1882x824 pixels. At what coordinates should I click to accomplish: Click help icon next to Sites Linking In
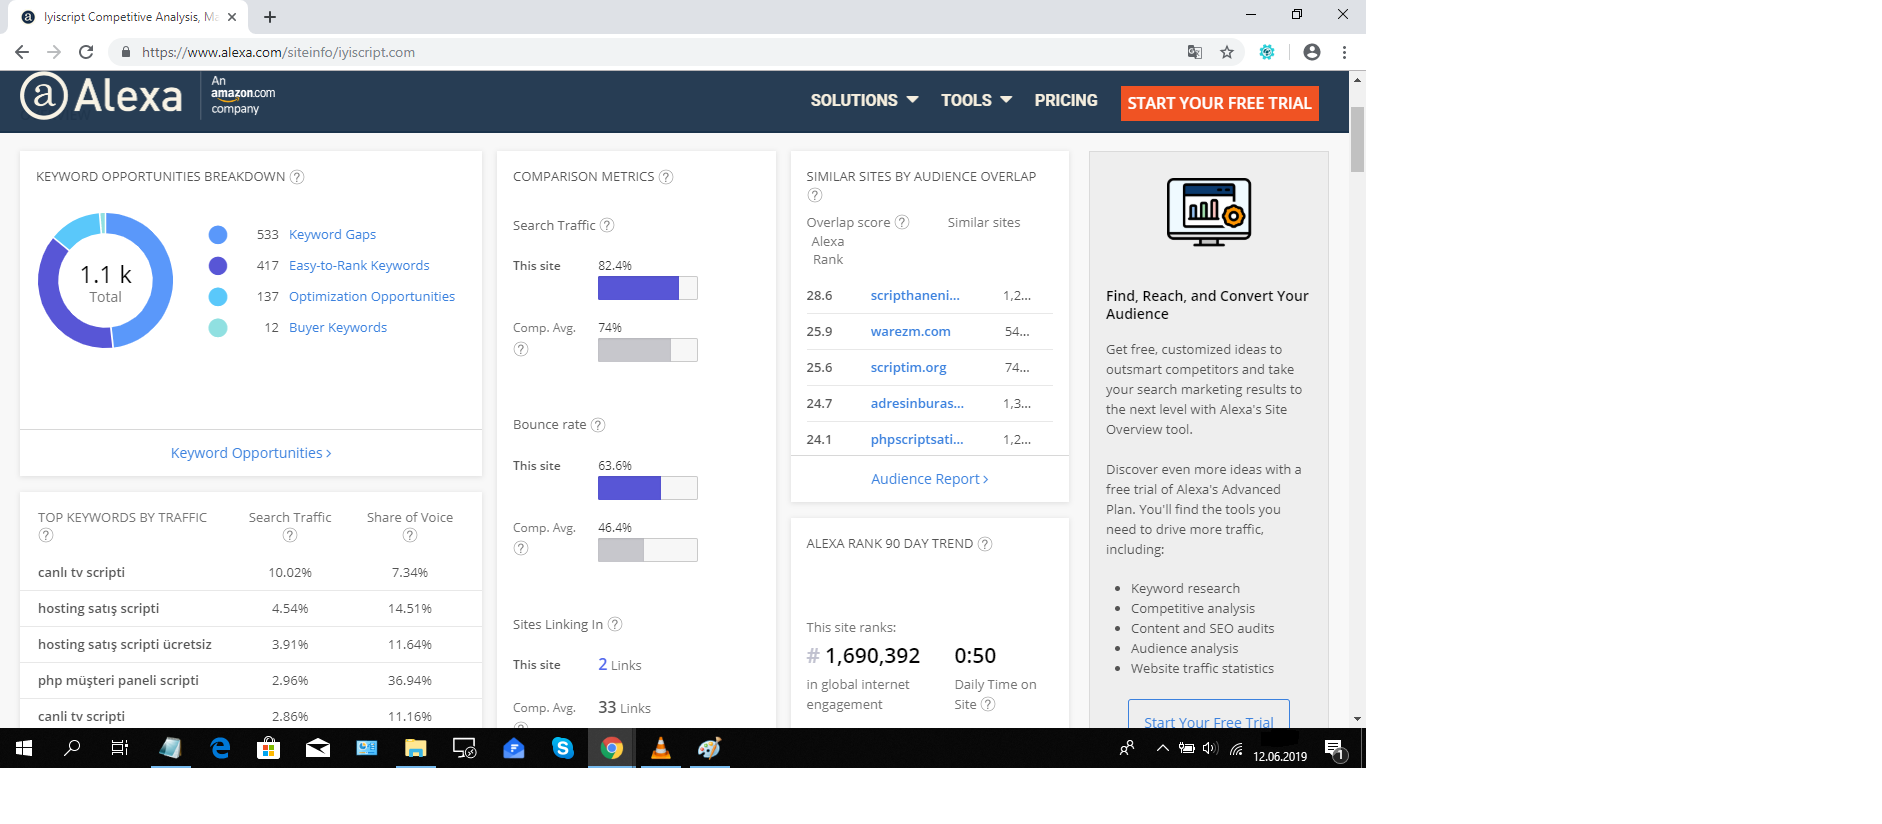(x=615, y=624)
